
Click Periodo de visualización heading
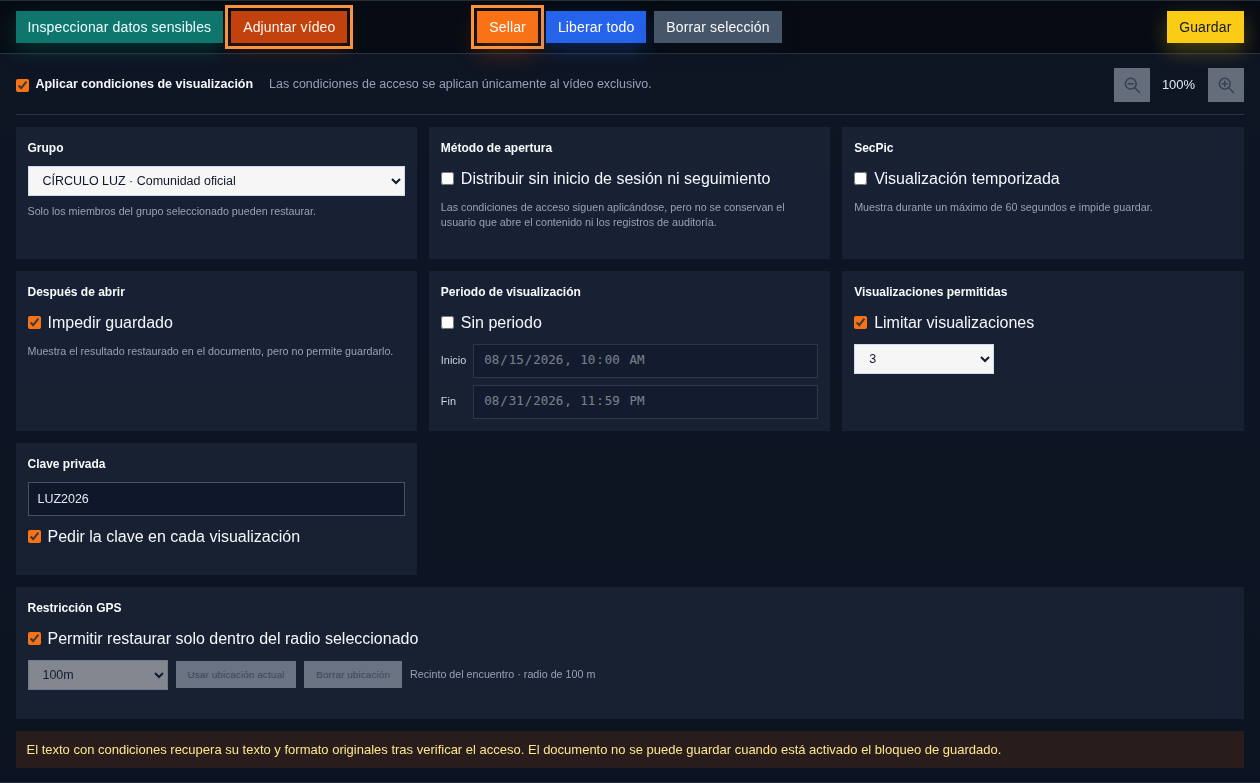pos(510,292)
